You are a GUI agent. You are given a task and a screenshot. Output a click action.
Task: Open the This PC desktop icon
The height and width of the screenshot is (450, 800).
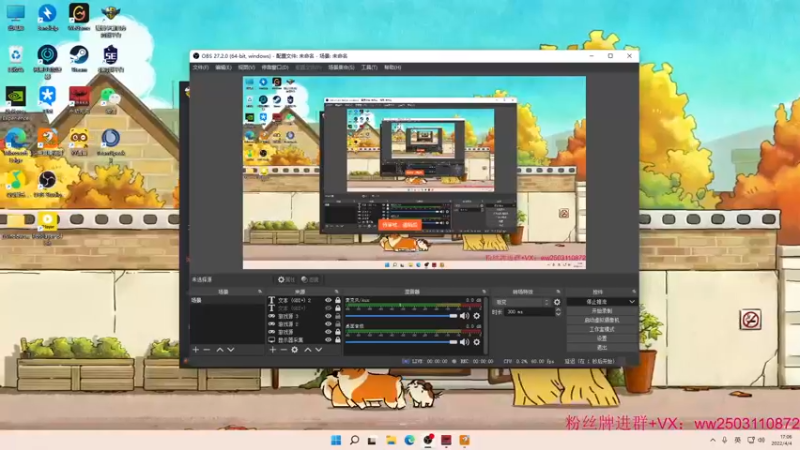16,17
